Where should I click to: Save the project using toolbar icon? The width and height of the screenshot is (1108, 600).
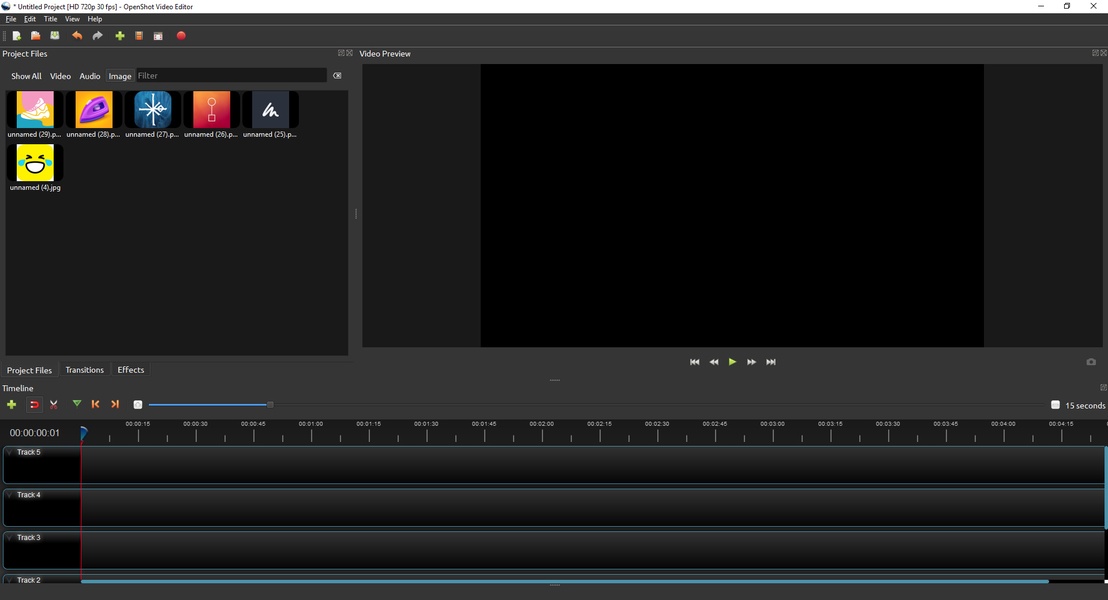pos(55,36)
